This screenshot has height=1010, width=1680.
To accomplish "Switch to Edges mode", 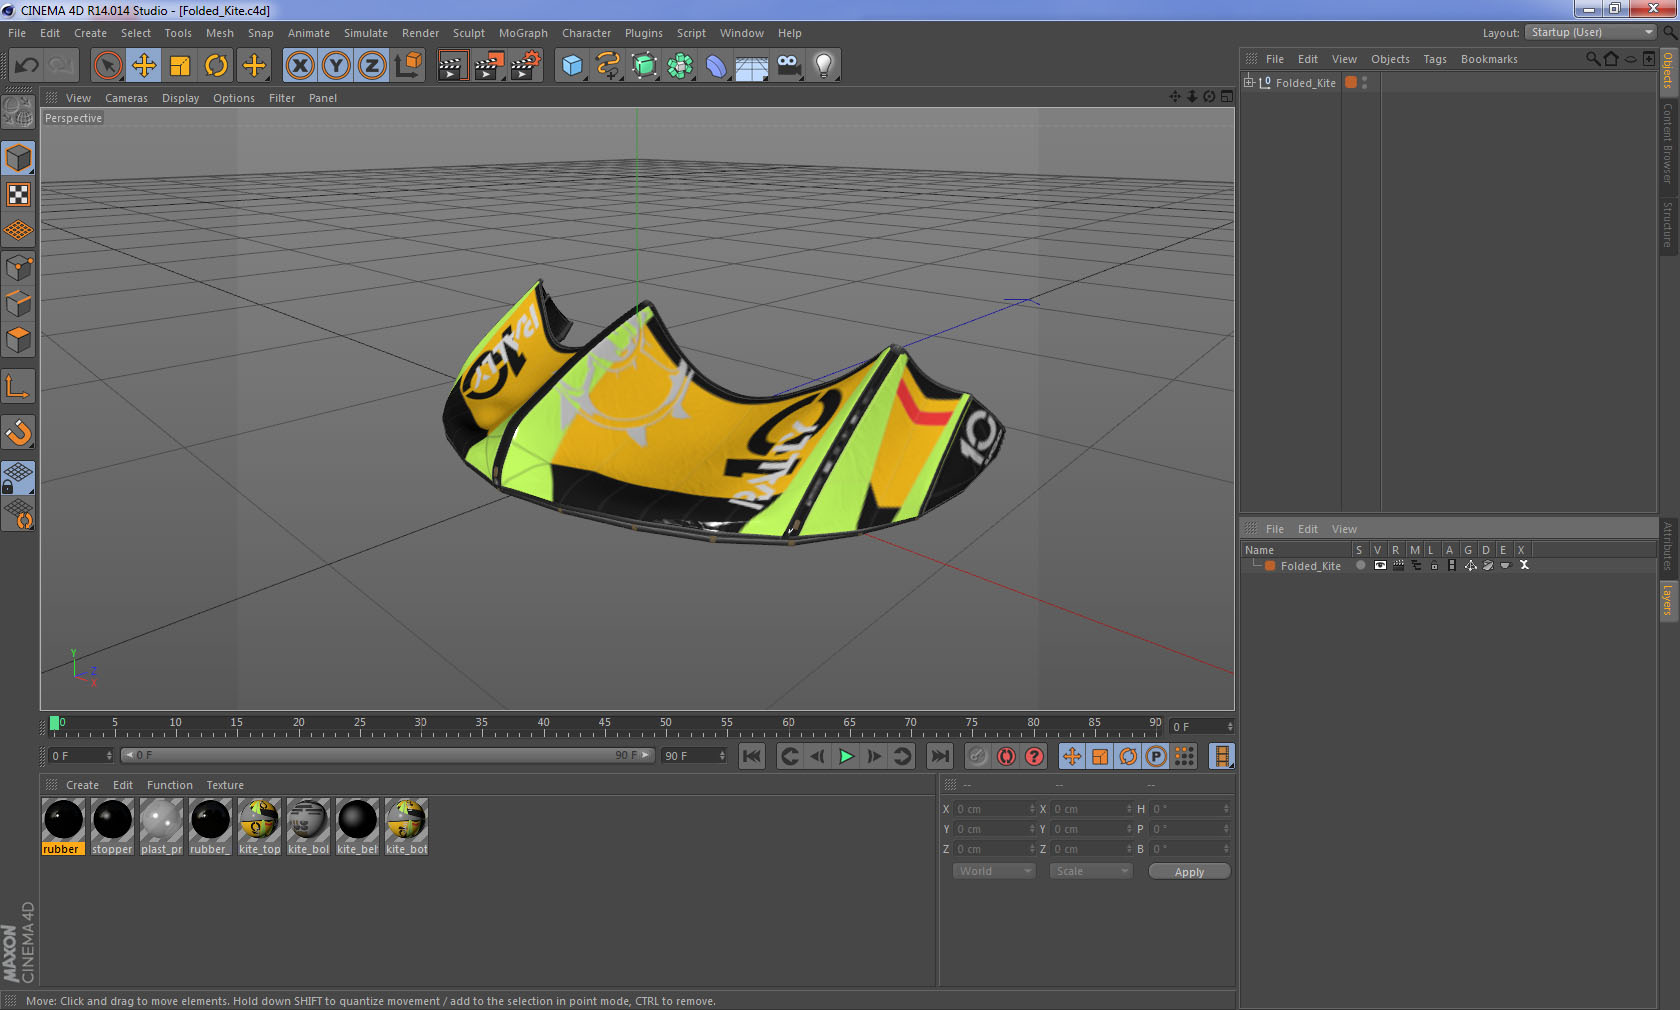I will 18,303.
